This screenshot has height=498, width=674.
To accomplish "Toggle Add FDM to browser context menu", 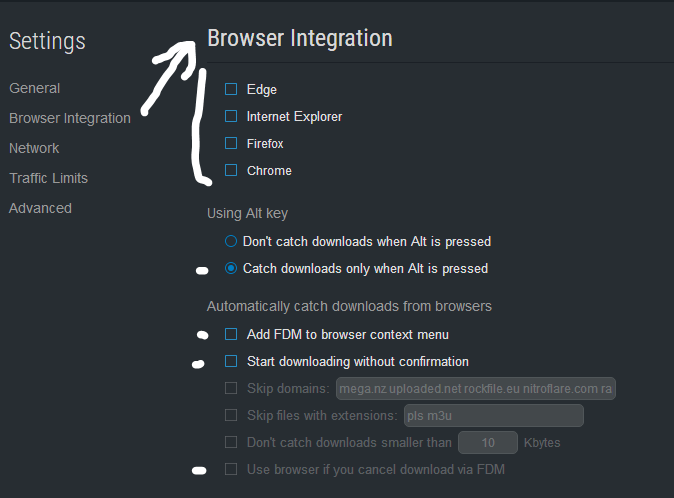I will [x=231, y=334].
